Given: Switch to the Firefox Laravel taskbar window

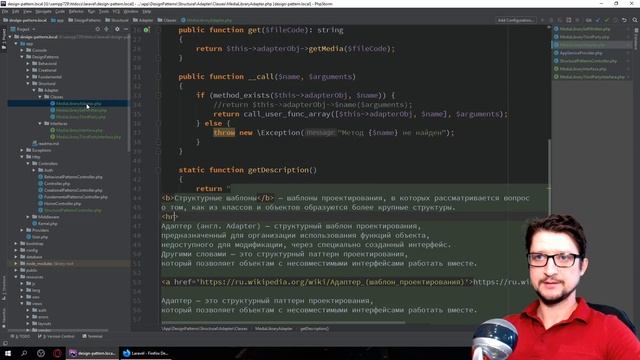Looking at the screenshot, I should tap(145, 353).
